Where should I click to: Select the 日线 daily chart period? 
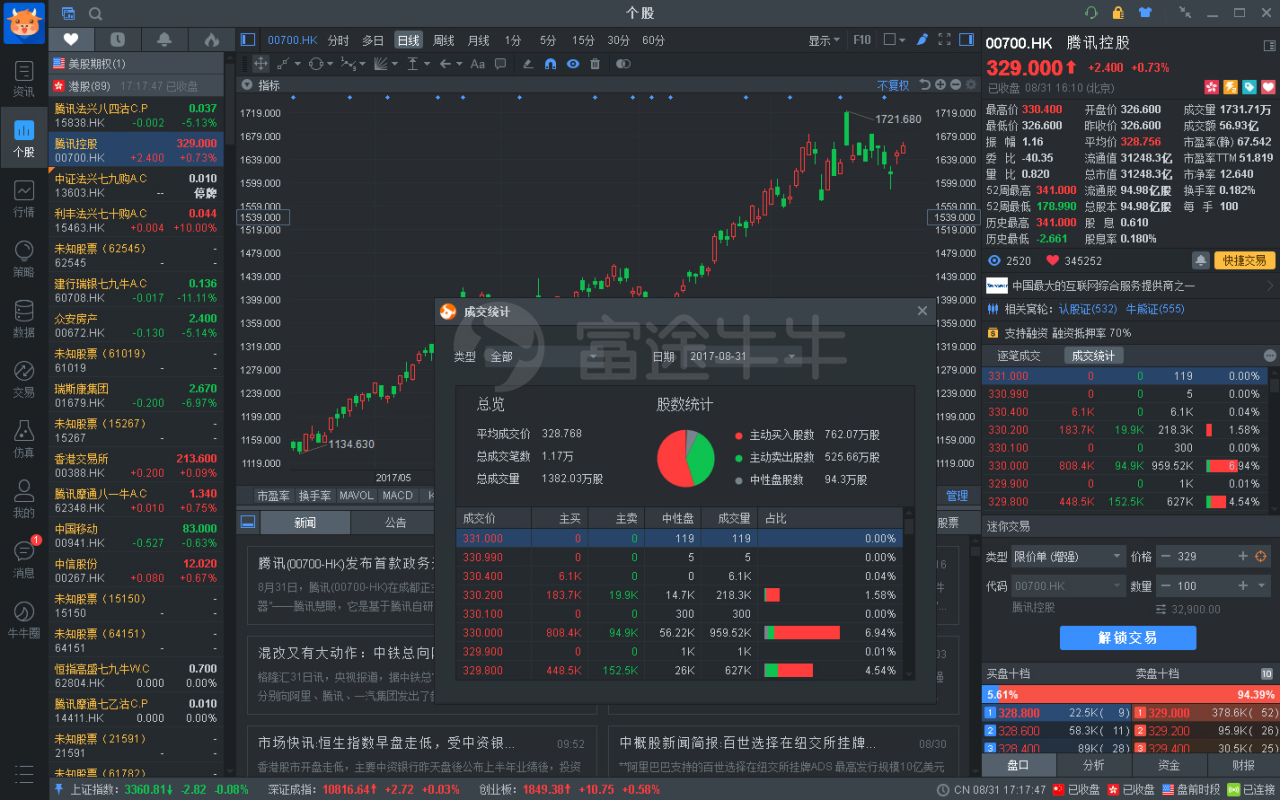click(x=408, y=40)
